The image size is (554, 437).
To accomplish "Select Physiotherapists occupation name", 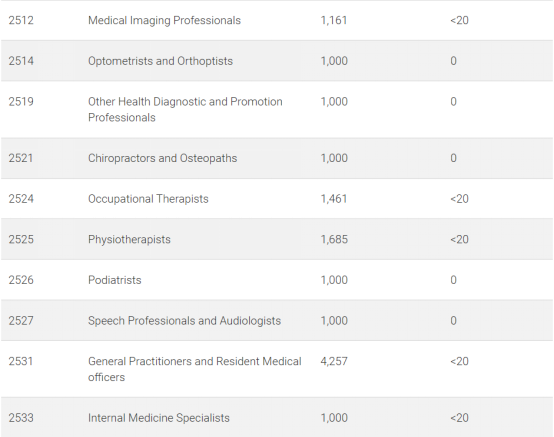I will point(129,239).
